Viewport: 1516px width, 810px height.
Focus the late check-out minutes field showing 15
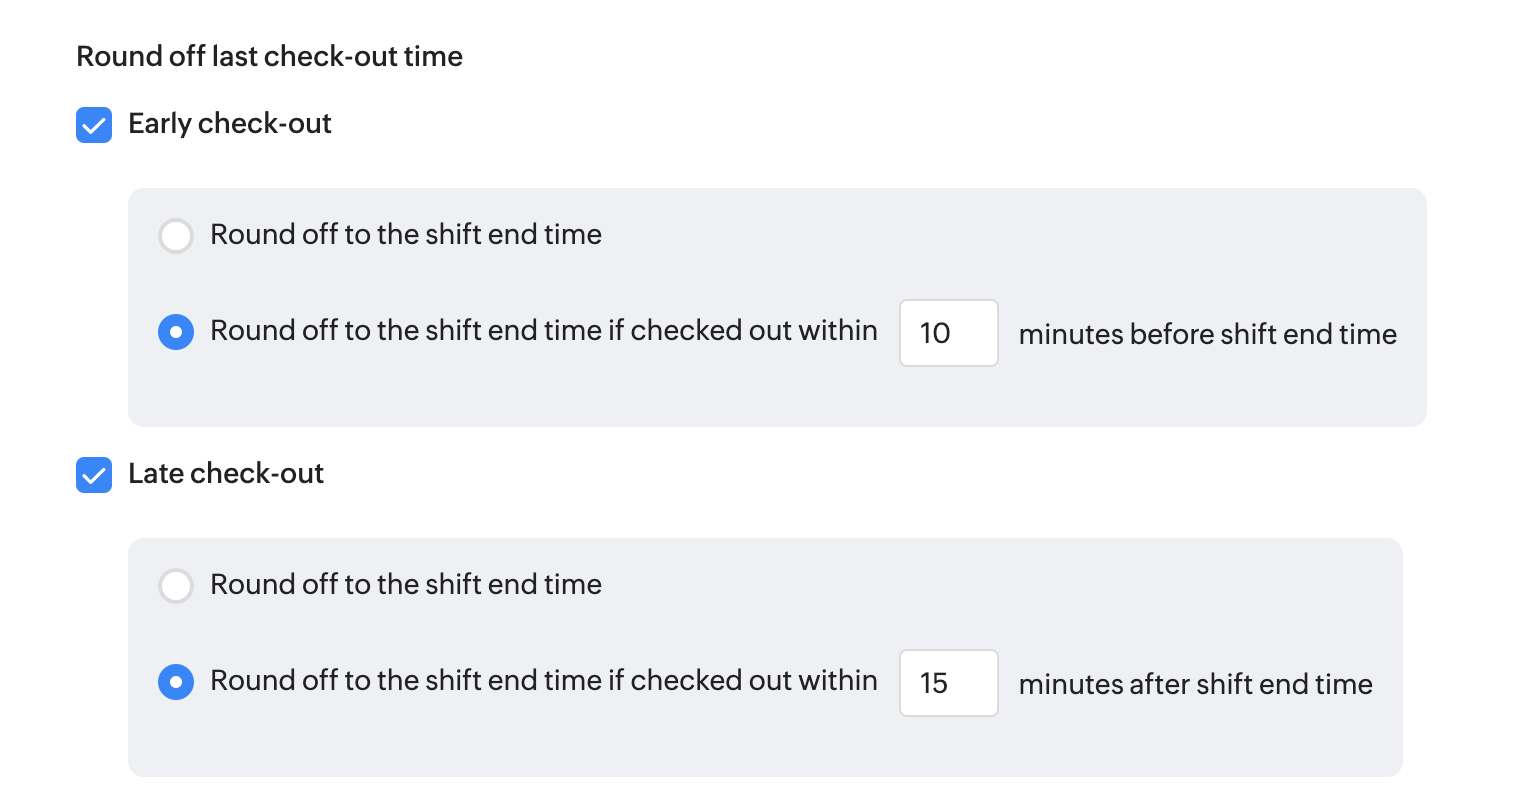[948, 683]
